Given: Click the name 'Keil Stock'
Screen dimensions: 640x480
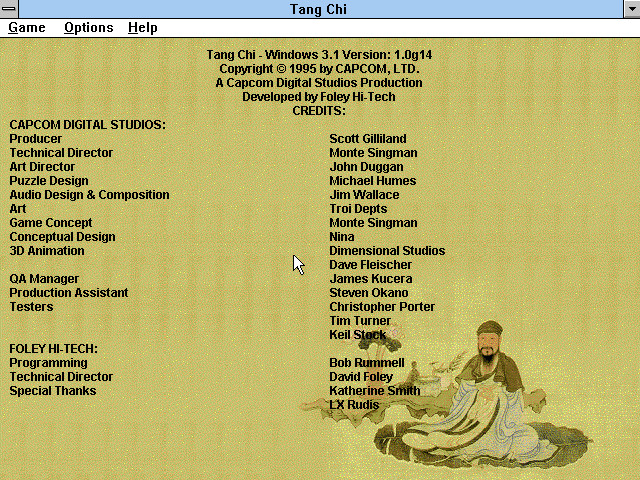Looking at the screenshot, I should pos(358,335).
